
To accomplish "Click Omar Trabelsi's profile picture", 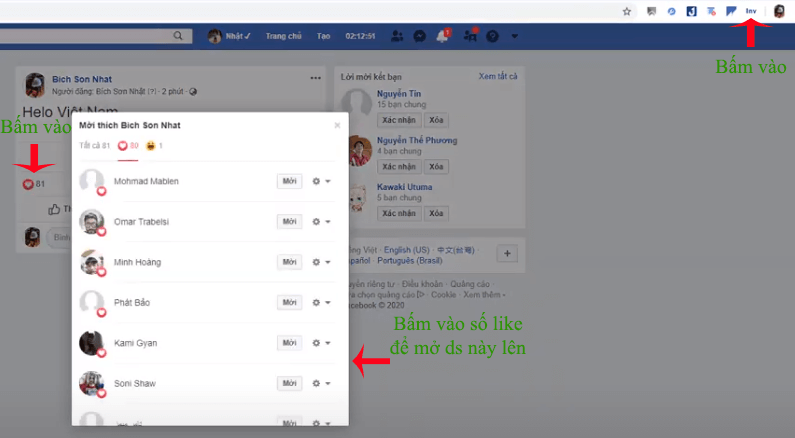I will click(x=92, y=222).
